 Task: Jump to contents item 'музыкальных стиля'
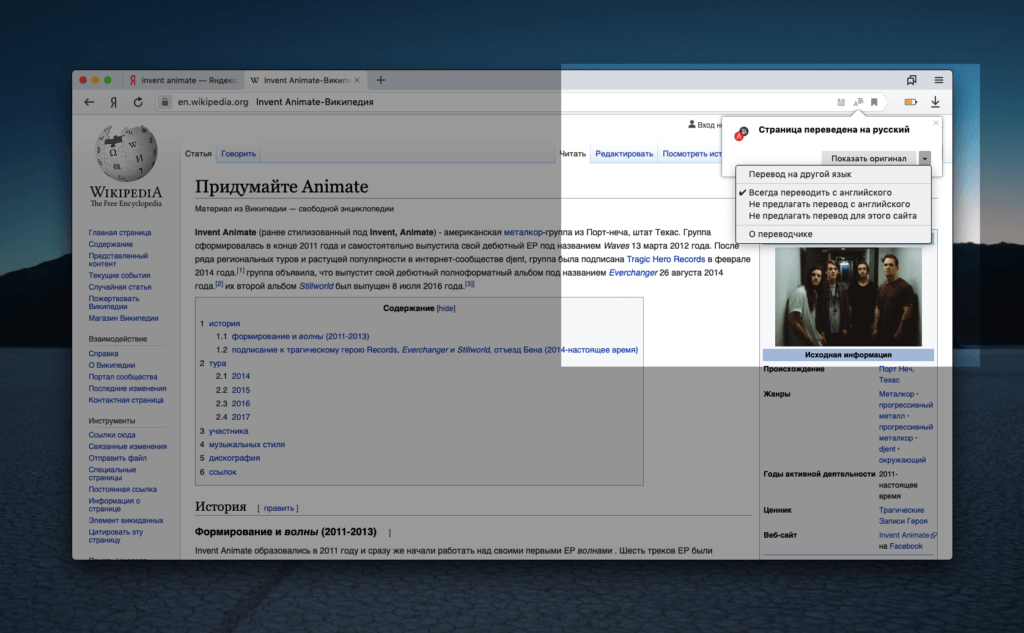coord(247,445)
